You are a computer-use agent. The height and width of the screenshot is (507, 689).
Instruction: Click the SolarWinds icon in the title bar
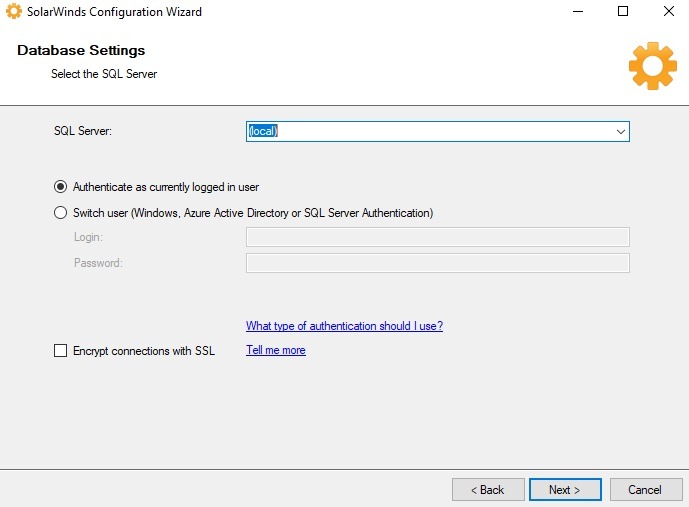(x=14, y=12)
